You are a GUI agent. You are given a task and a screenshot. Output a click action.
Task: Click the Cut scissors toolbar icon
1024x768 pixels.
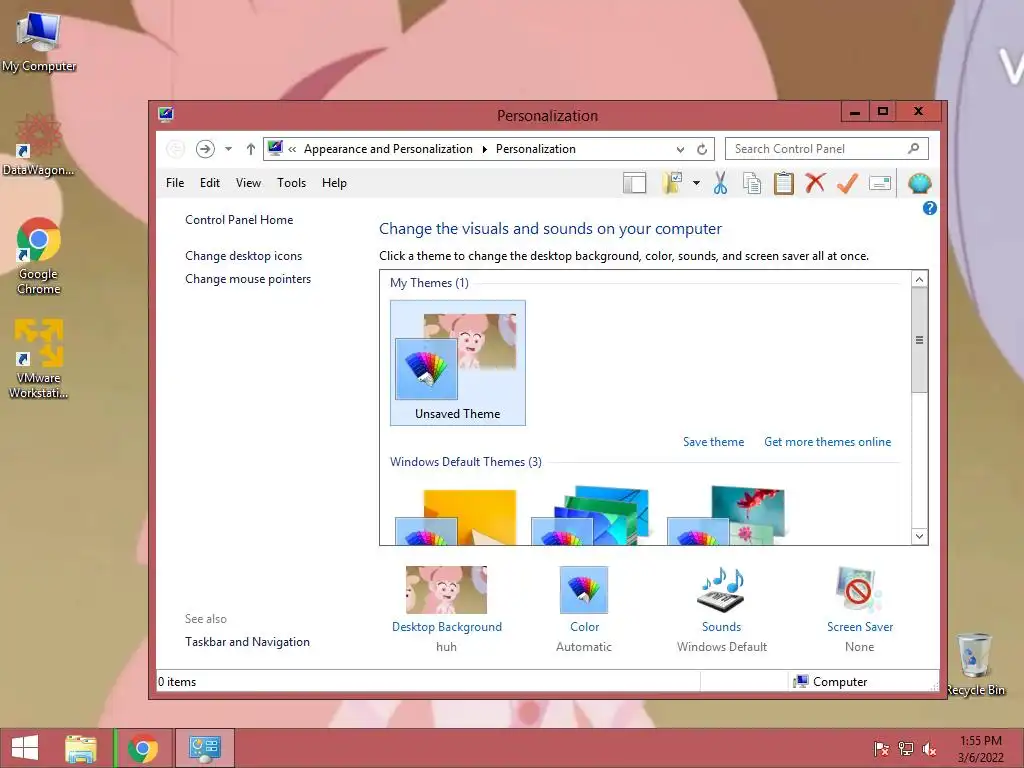pos(720,184)
